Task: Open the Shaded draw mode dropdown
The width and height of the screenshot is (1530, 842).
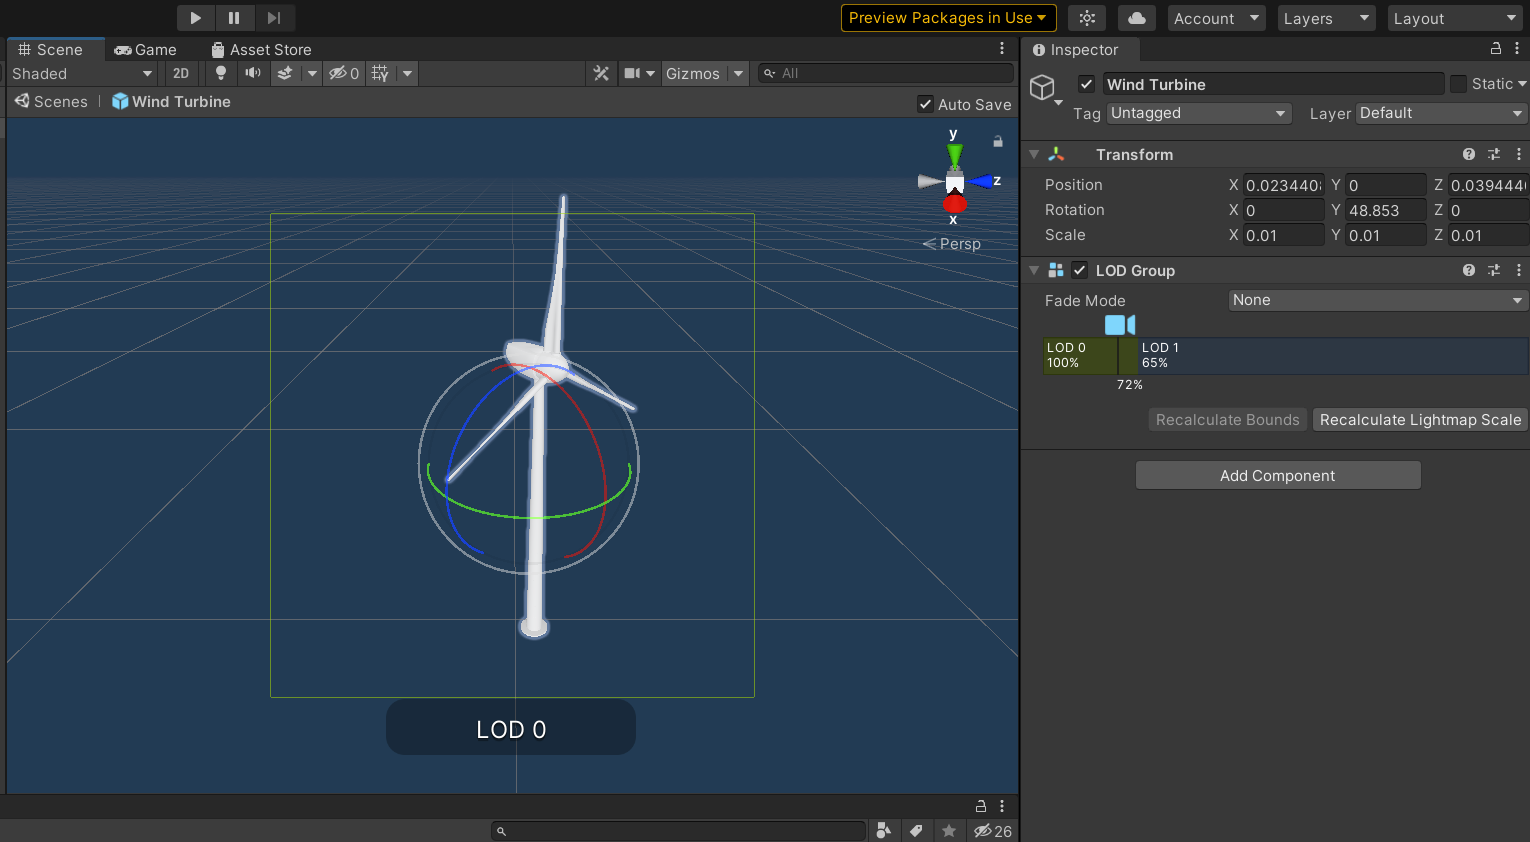Action: 81,74
